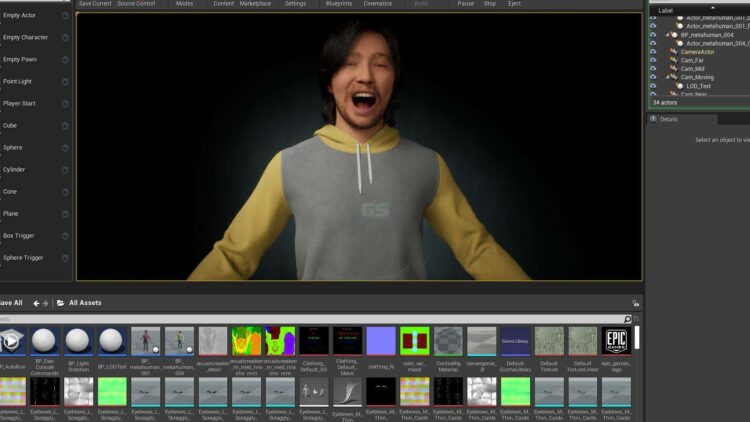
Task: Eject from the player controller
Action: click(514, 3)
